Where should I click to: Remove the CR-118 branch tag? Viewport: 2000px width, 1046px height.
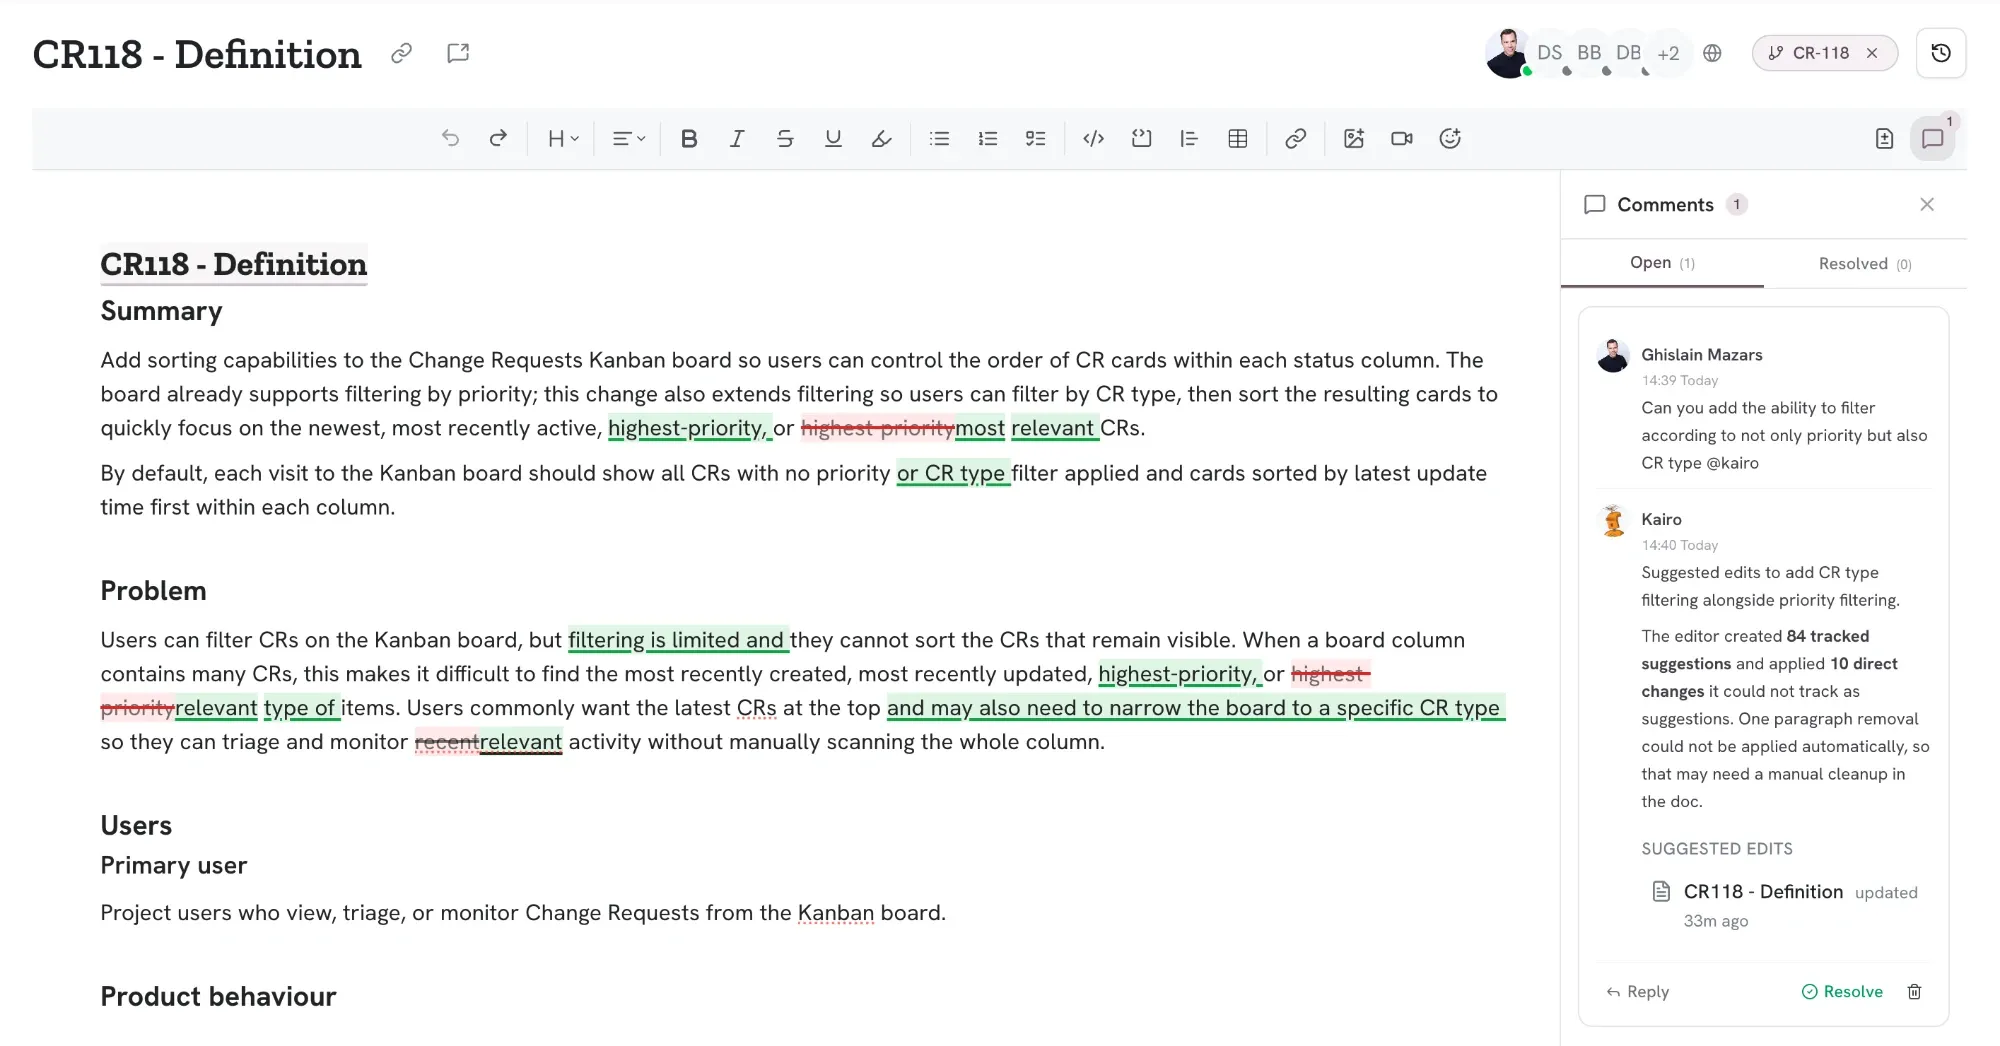(x=1872, y=53)
